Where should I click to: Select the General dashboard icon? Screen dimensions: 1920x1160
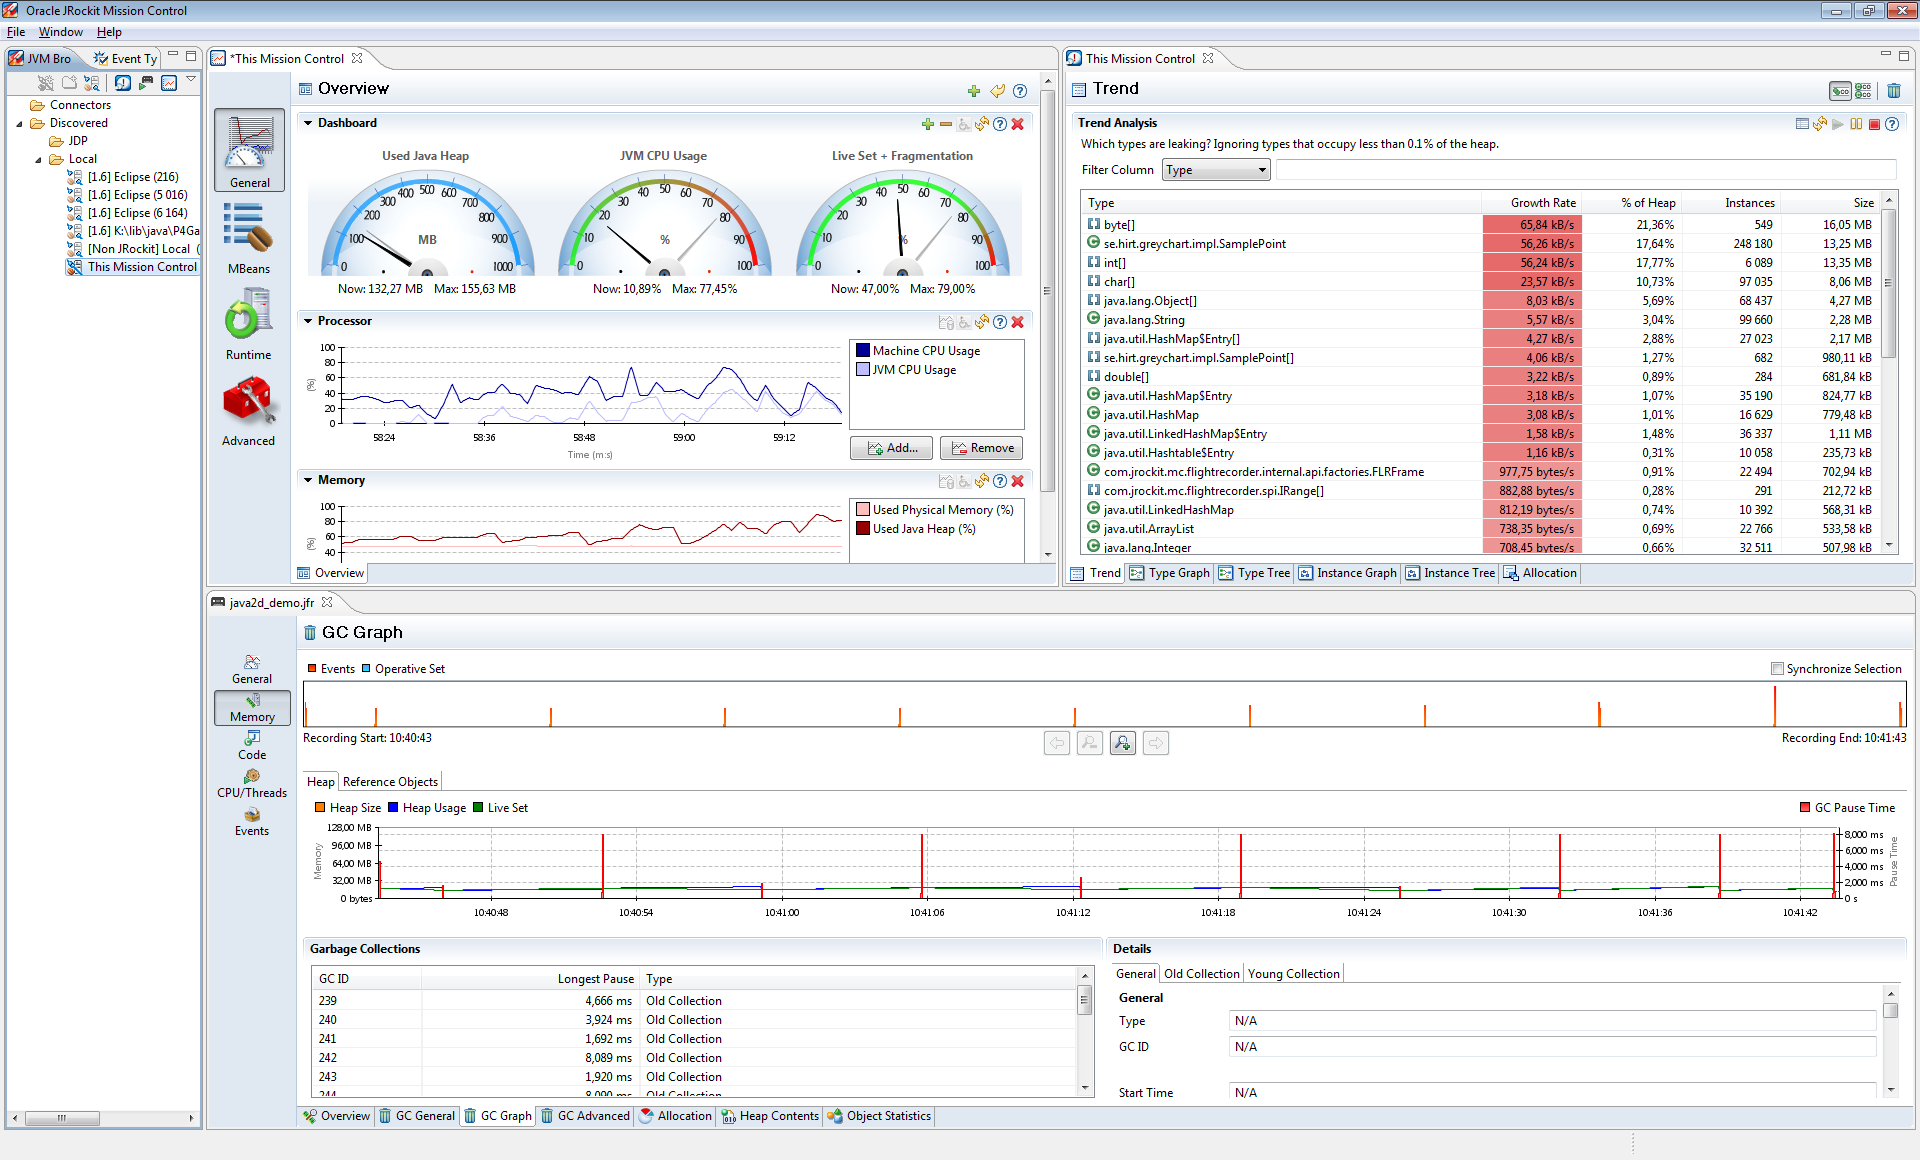[x=249, y=146]
